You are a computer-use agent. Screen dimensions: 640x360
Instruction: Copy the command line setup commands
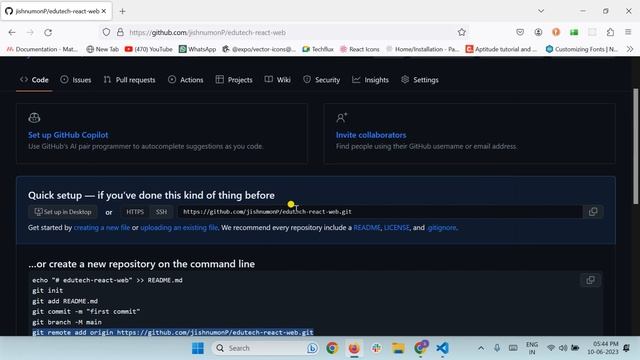[590, 280]
